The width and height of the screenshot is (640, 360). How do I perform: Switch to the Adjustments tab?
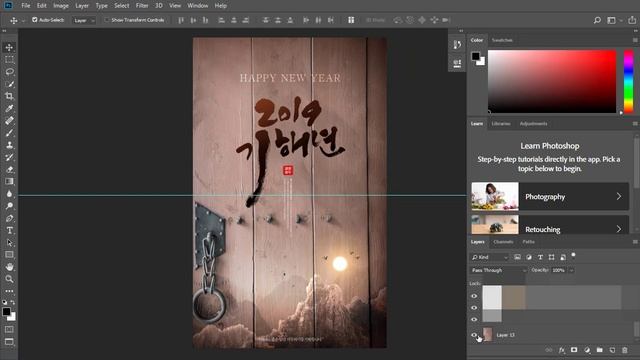click(533, 124)
